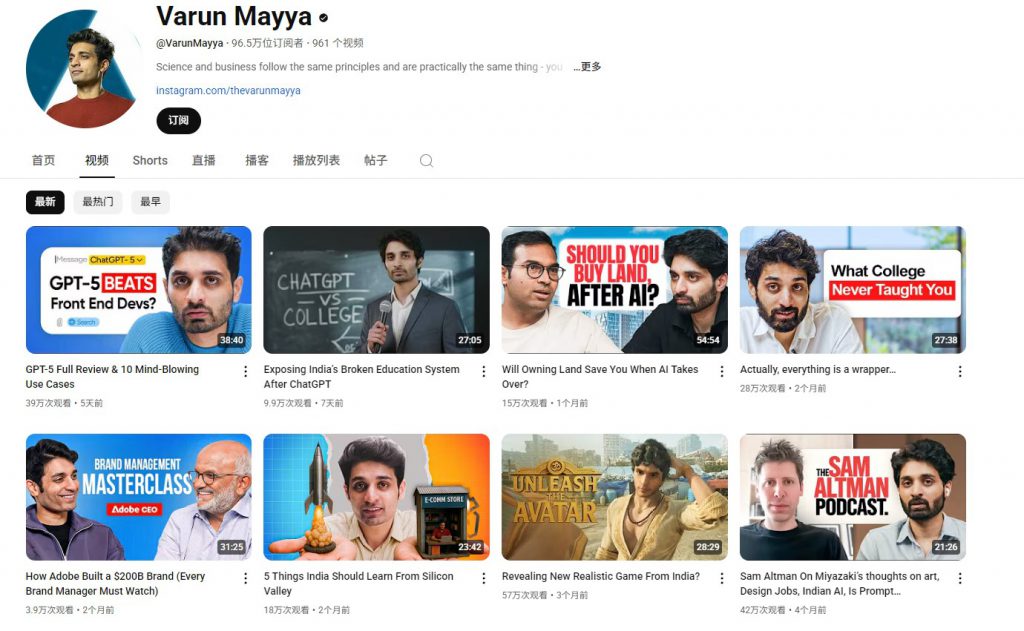This screenshot has width=1024, height=631.
Task: Click 42万次观看 • 4个月前 text
Action: 783,611
